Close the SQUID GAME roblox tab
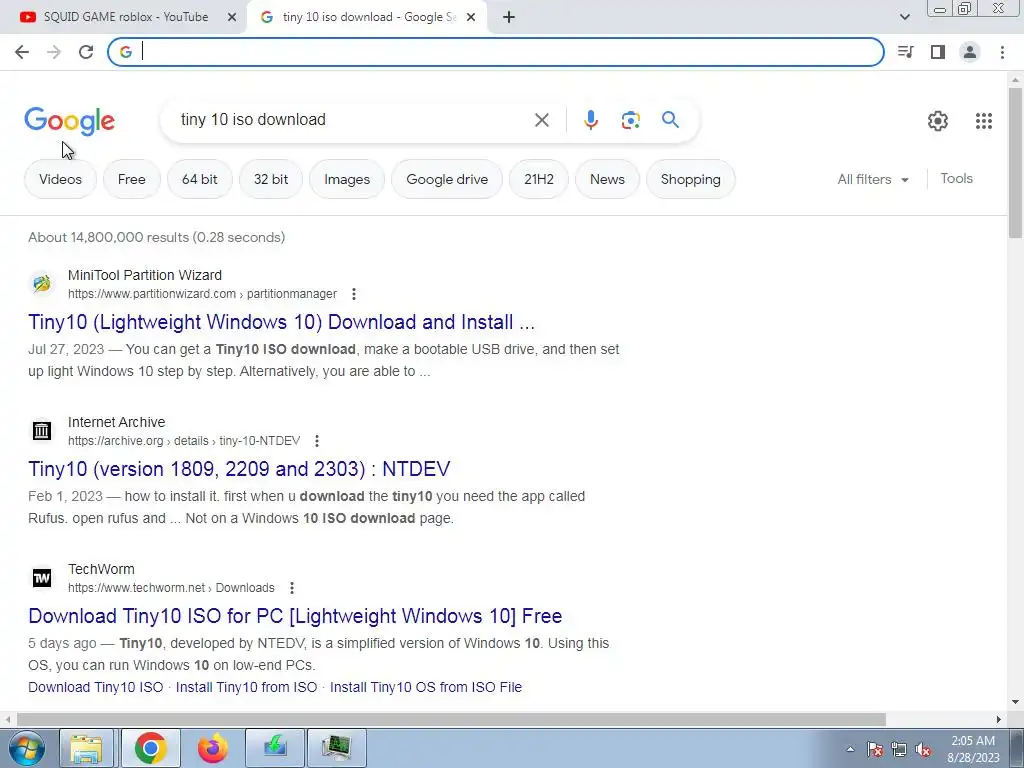The height and width of the screenshot is (768, 1024). [x=232, y=18]
